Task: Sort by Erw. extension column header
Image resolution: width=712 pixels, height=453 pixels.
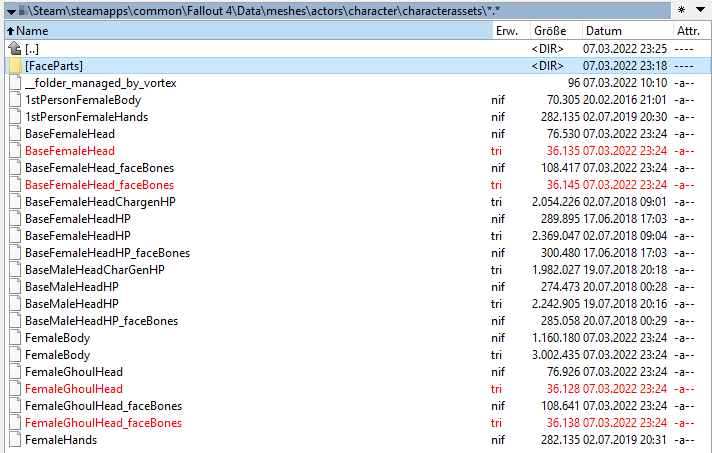Action: [511, 31]
